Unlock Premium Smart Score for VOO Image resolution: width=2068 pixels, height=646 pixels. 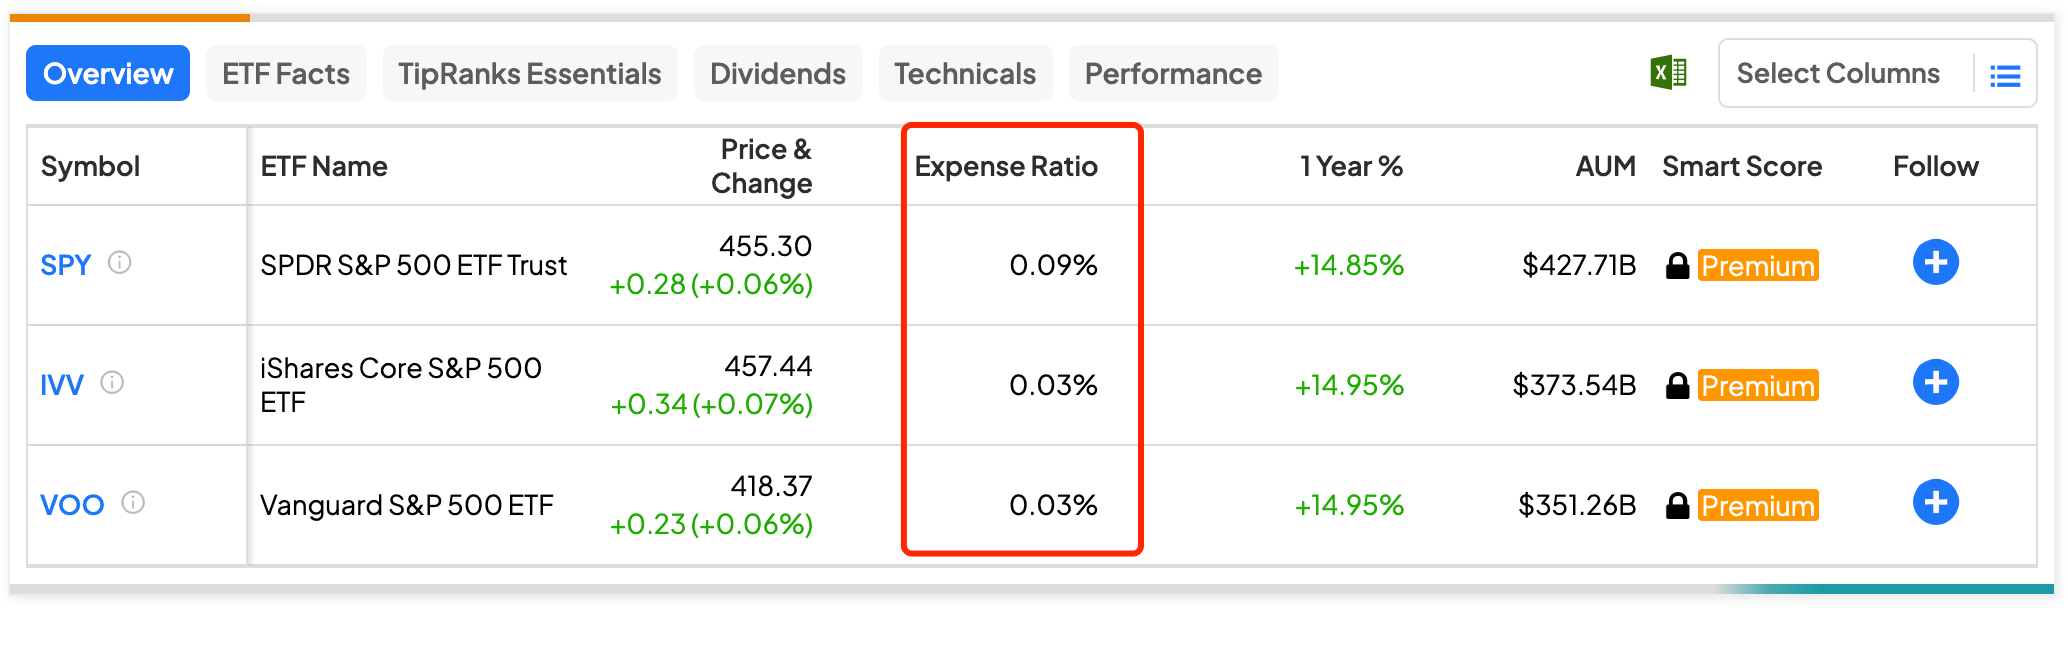[x=1758, y=505]
